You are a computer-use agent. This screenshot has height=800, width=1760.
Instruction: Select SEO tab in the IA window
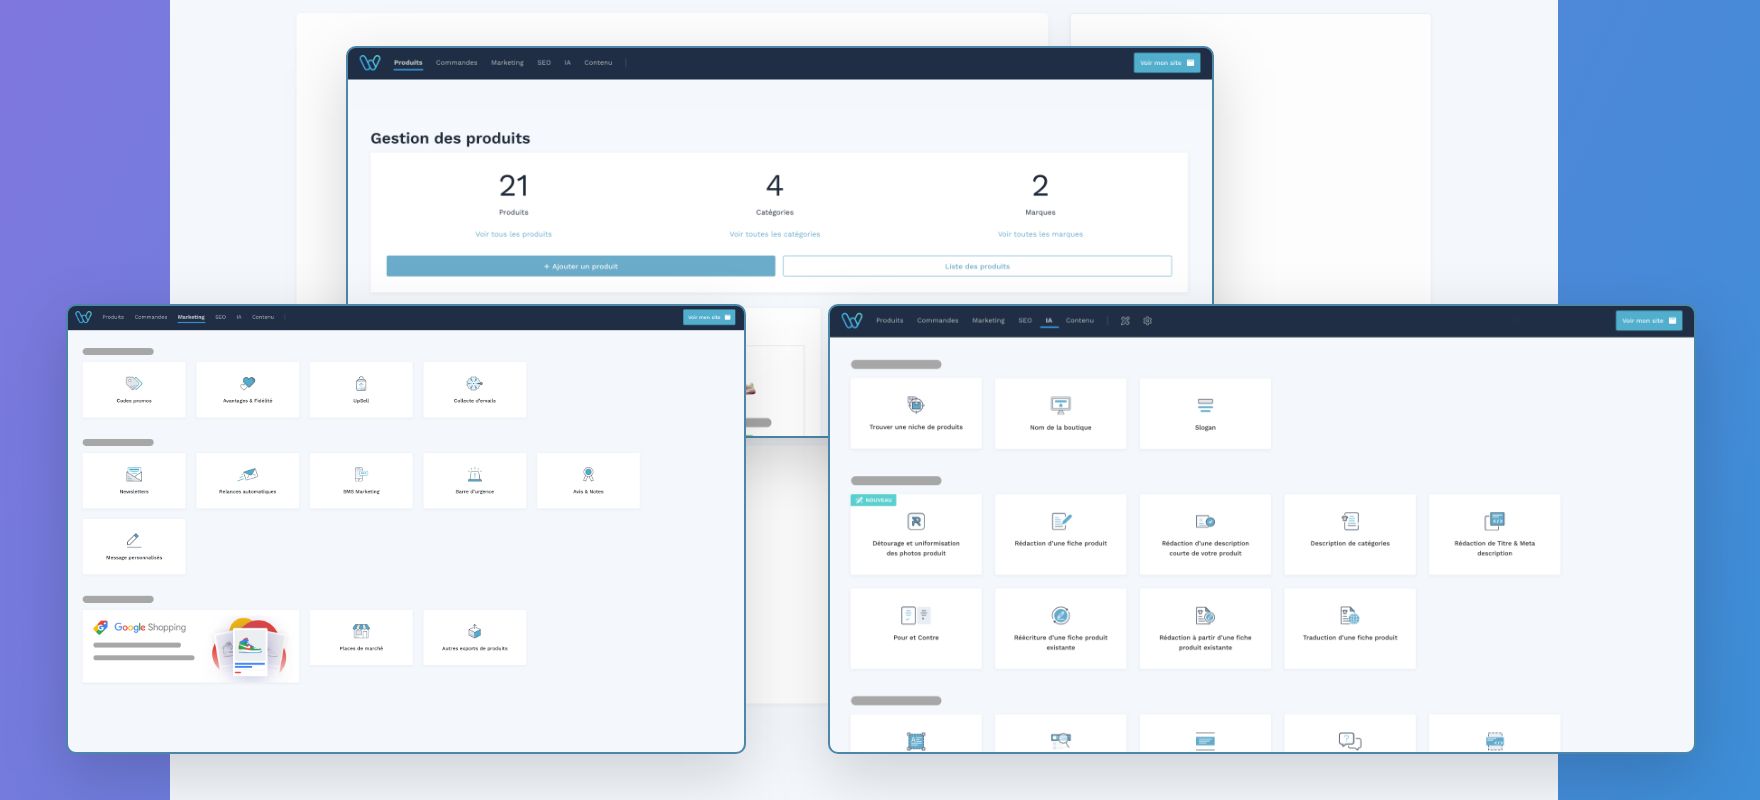click(x=1025, y=321)
